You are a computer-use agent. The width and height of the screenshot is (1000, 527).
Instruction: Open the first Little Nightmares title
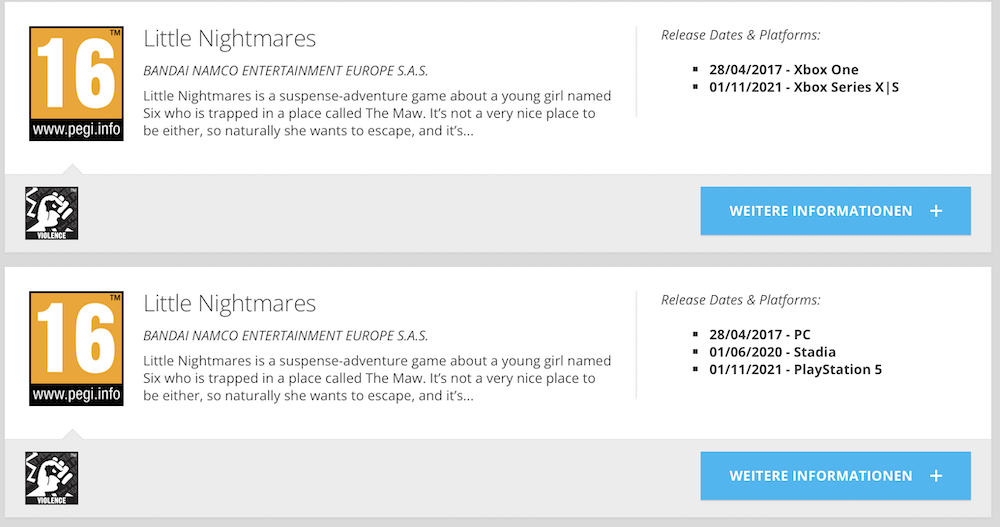click(230, 39)
